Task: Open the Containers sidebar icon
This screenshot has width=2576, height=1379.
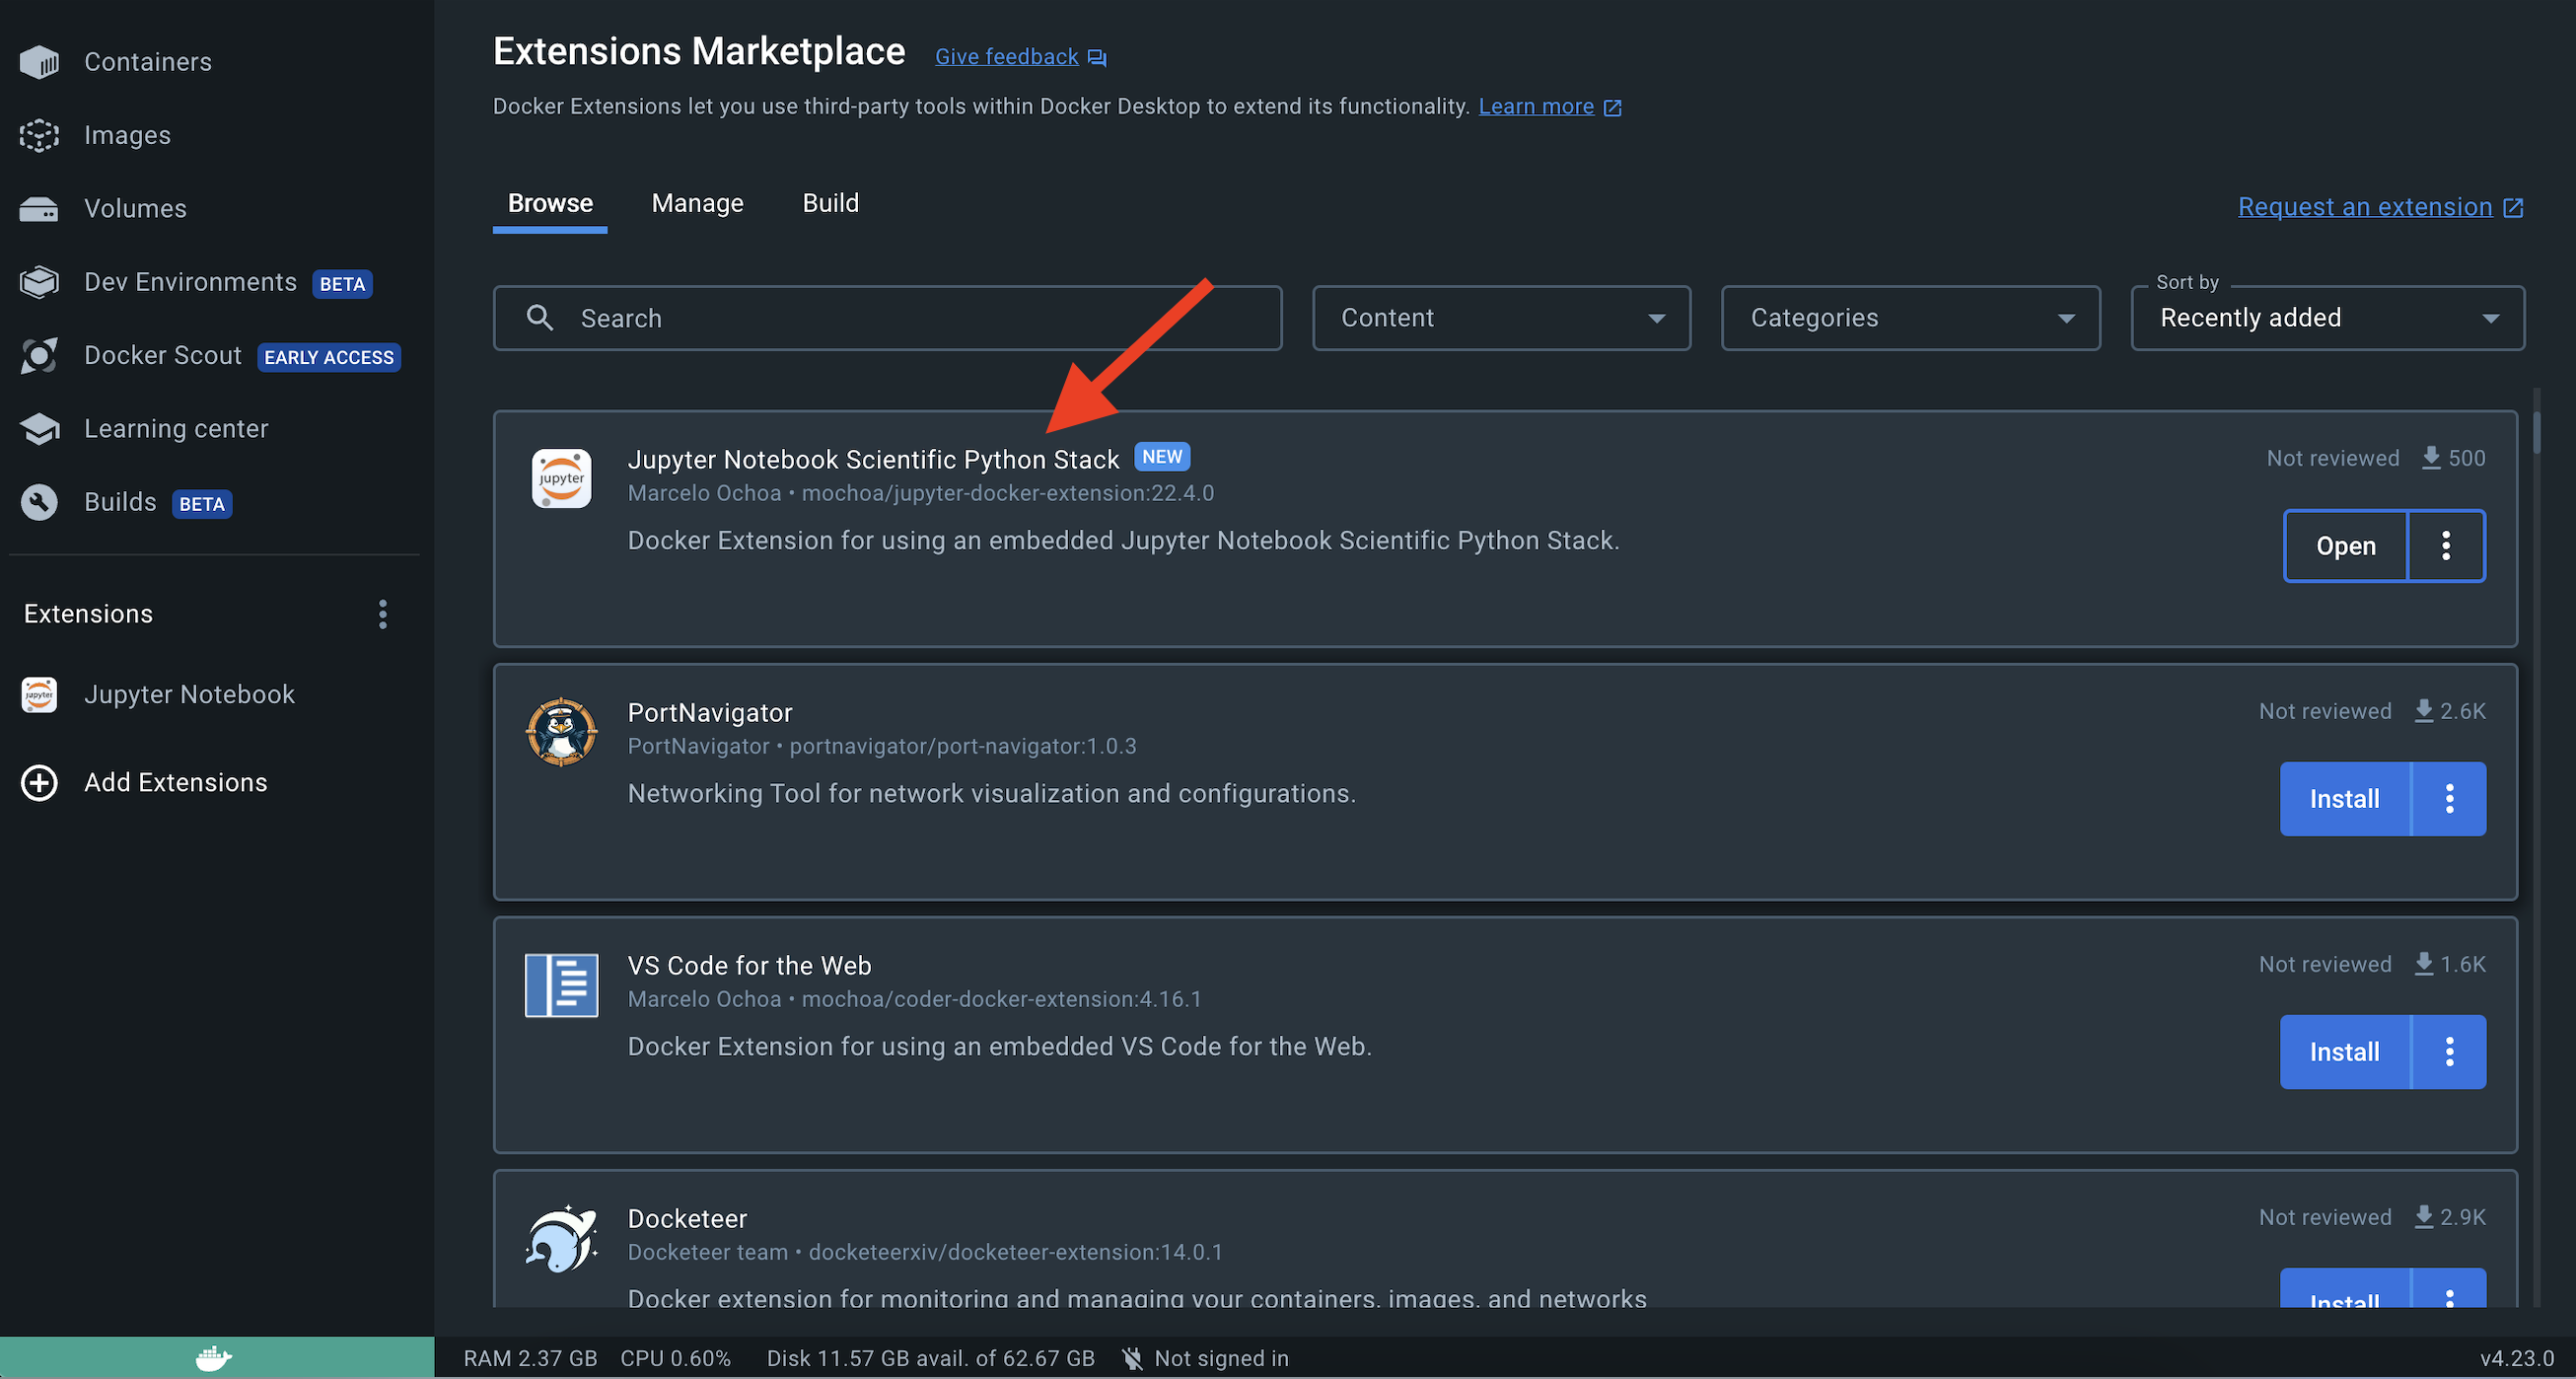Action: pyautogui.click(x=39, y=62)
